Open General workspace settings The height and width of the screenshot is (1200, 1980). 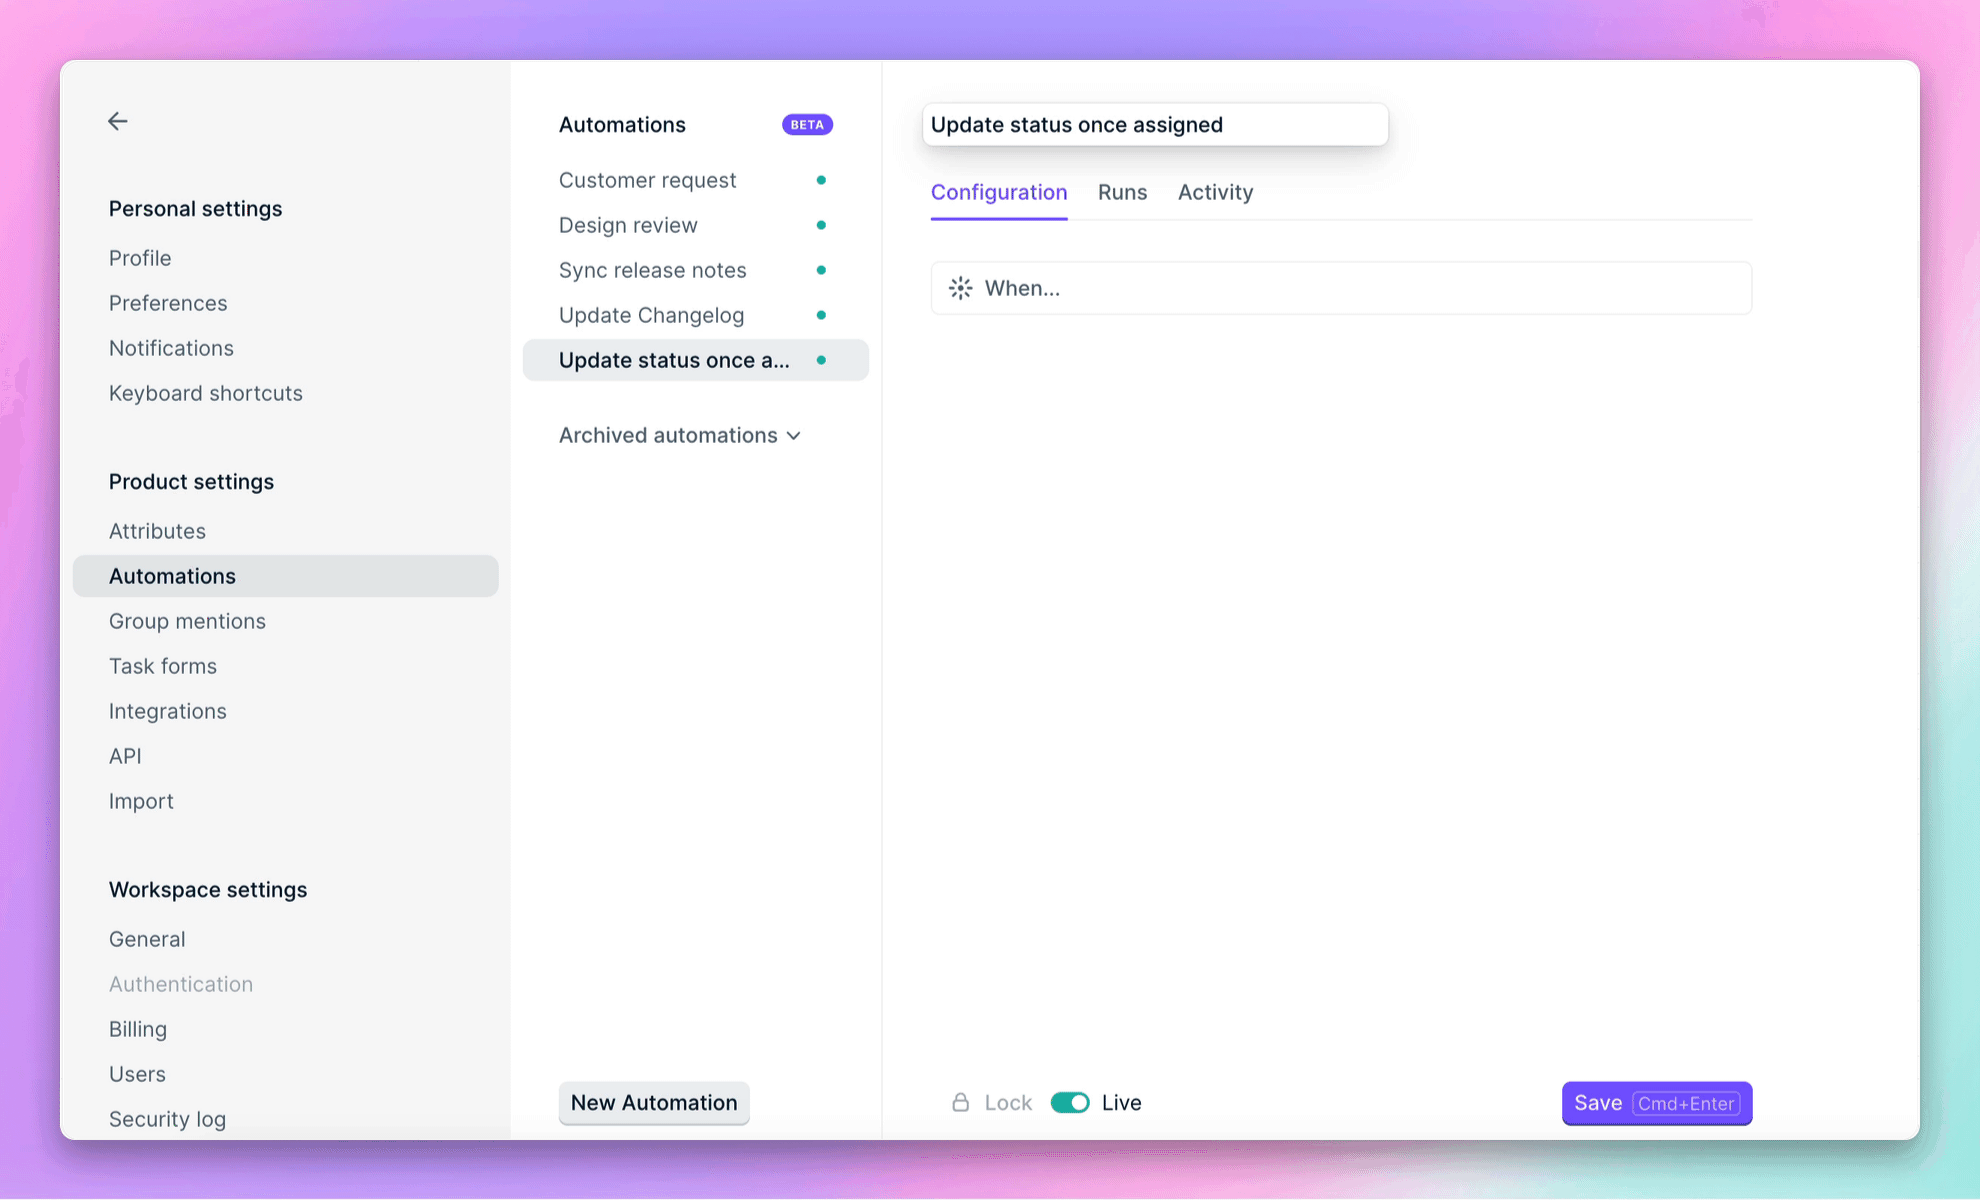pos(147,939)
